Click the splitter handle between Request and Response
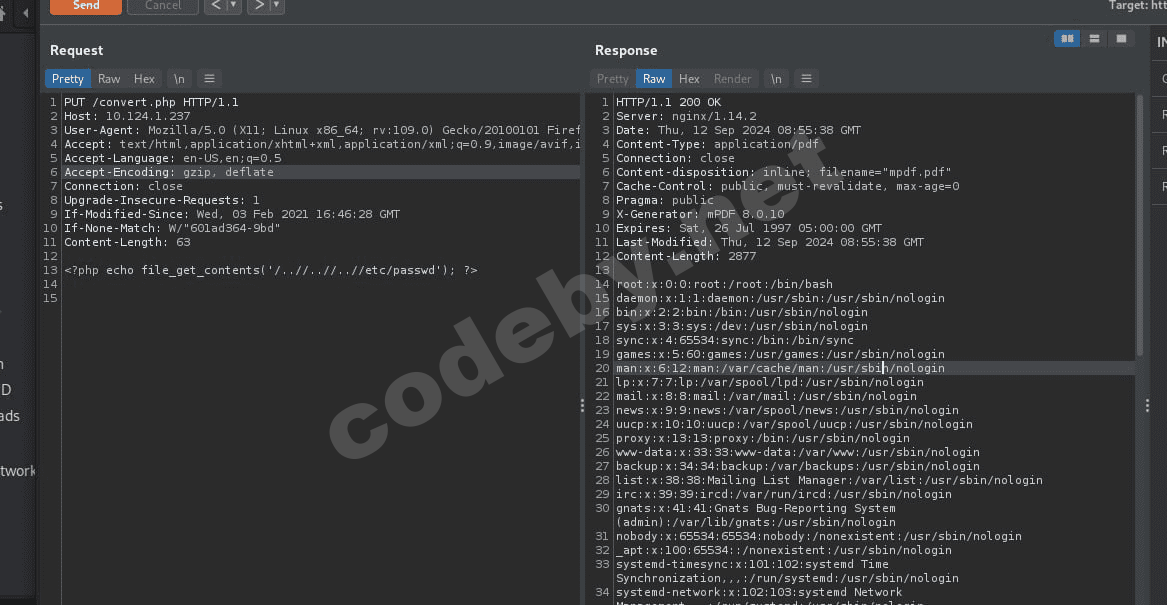1167x605 pixels. point(582,406)
